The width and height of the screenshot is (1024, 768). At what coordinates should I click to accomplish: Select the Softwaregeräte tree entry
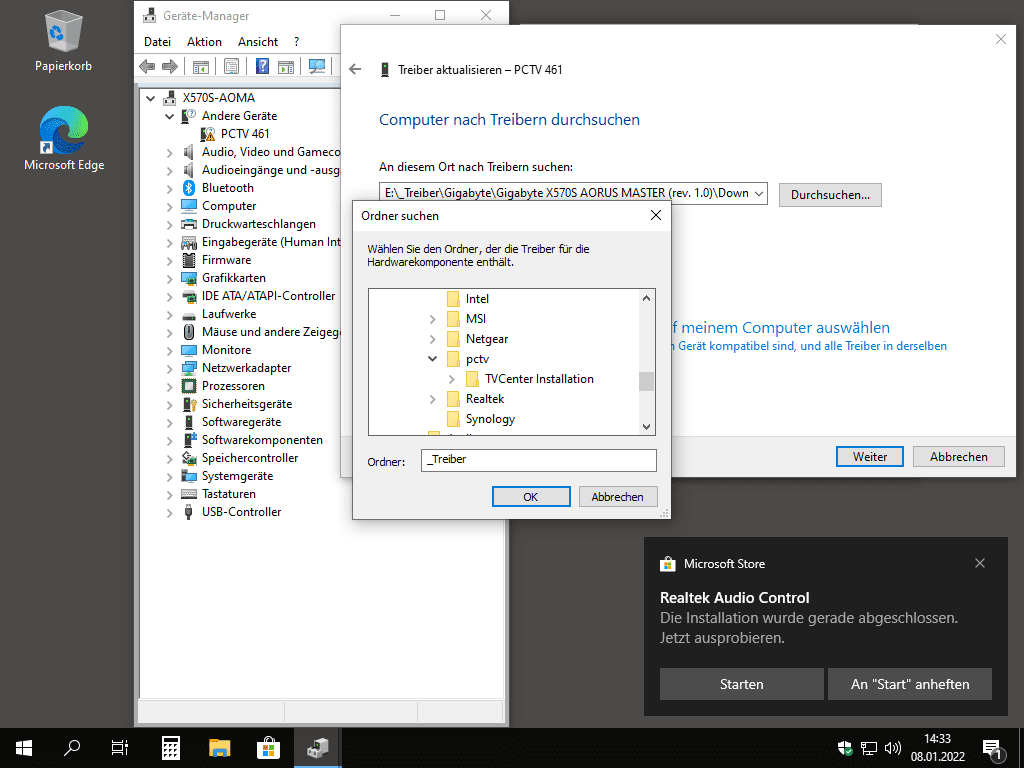(241, 422)
